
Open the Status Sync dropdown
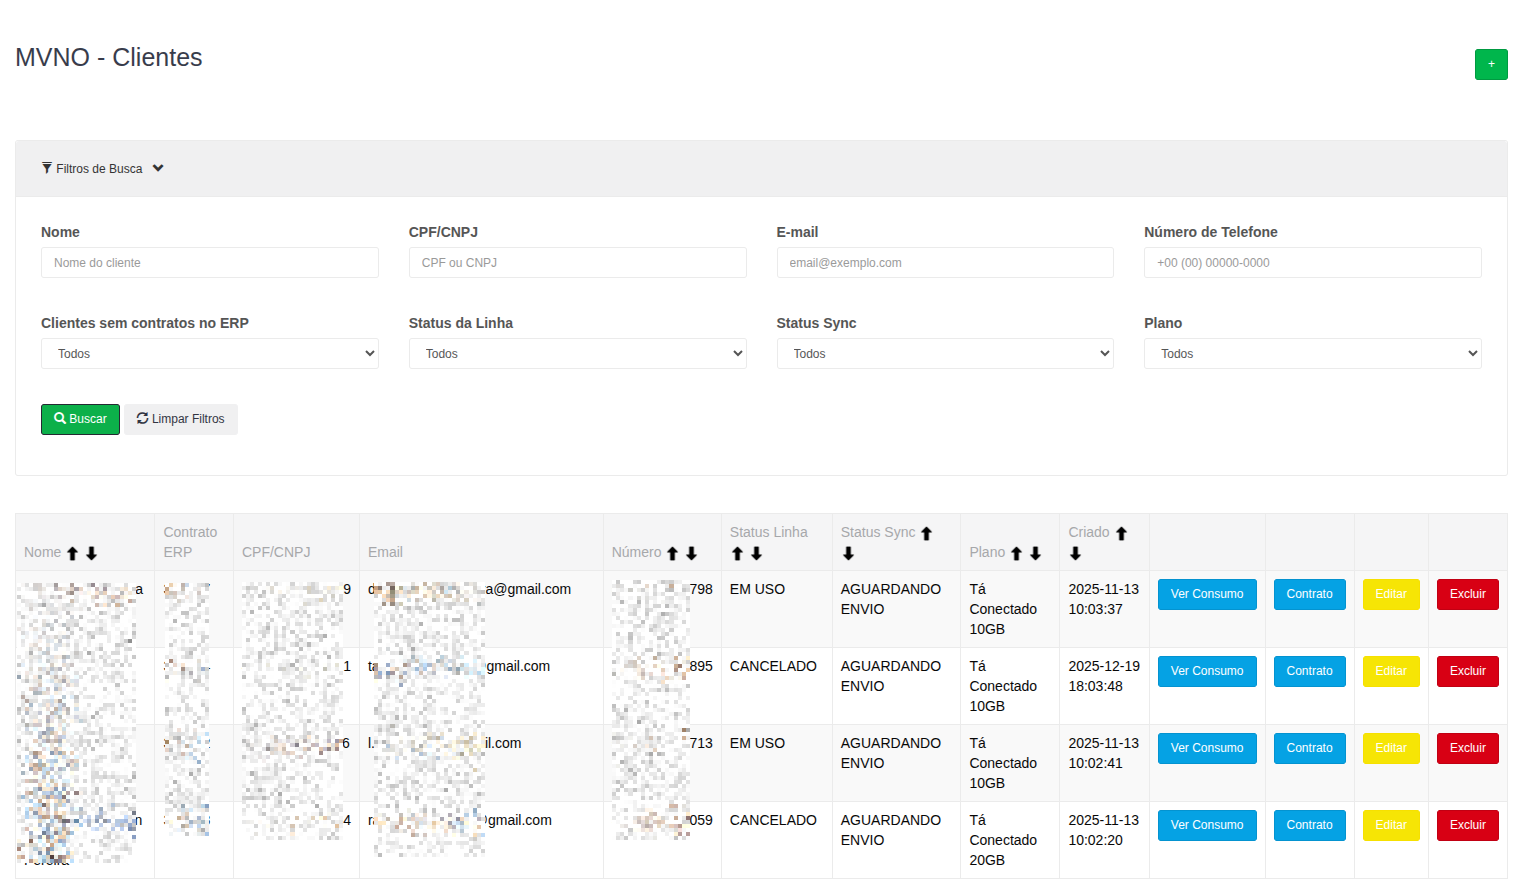pos(944,354)
